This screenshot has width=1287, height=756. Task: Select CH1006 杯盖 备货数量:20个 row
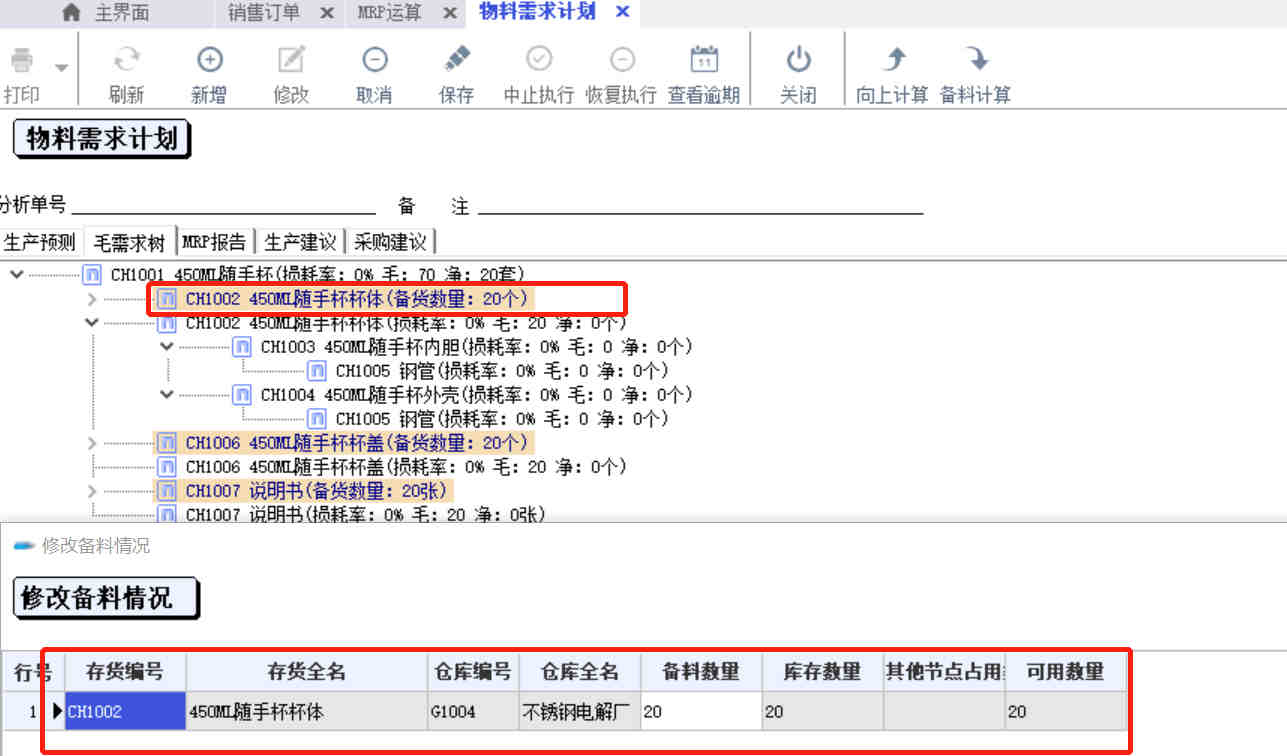click(x=357, y=442)
